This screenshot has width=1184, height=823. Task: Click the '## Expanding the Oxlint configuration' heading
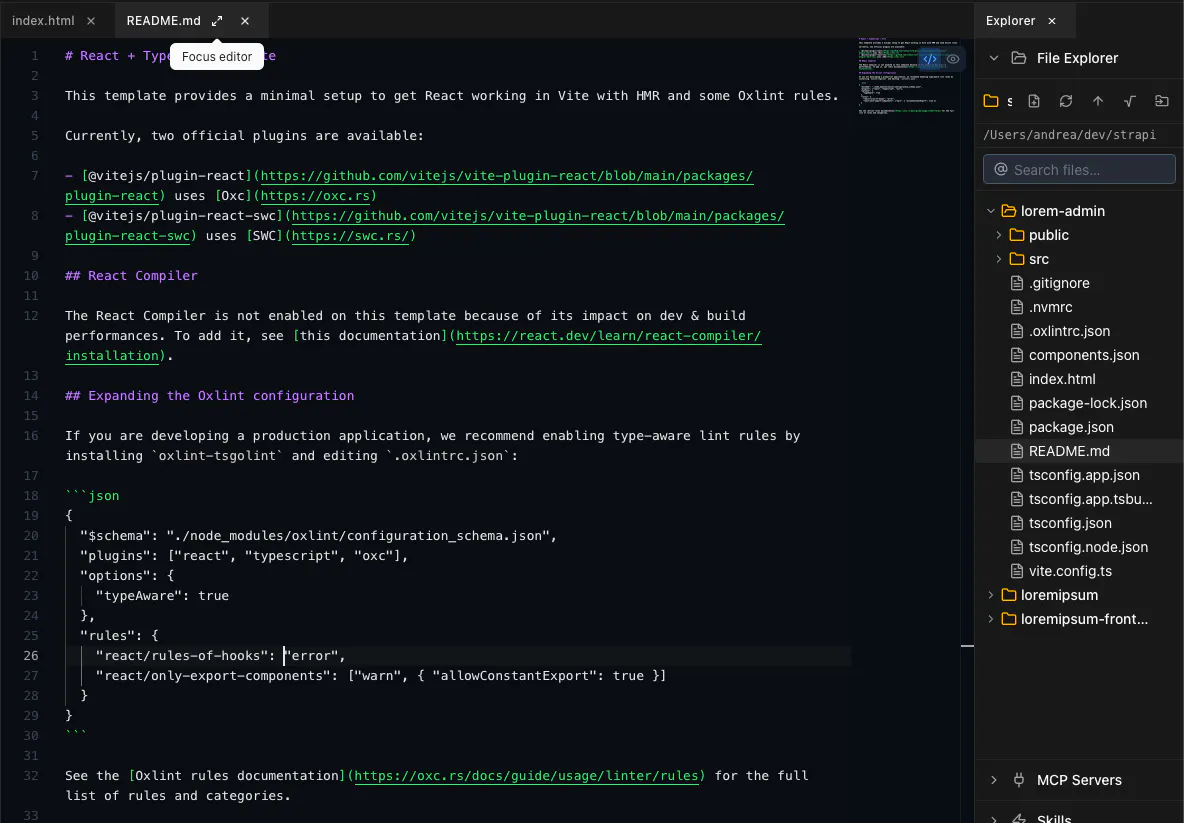[209, 396]
